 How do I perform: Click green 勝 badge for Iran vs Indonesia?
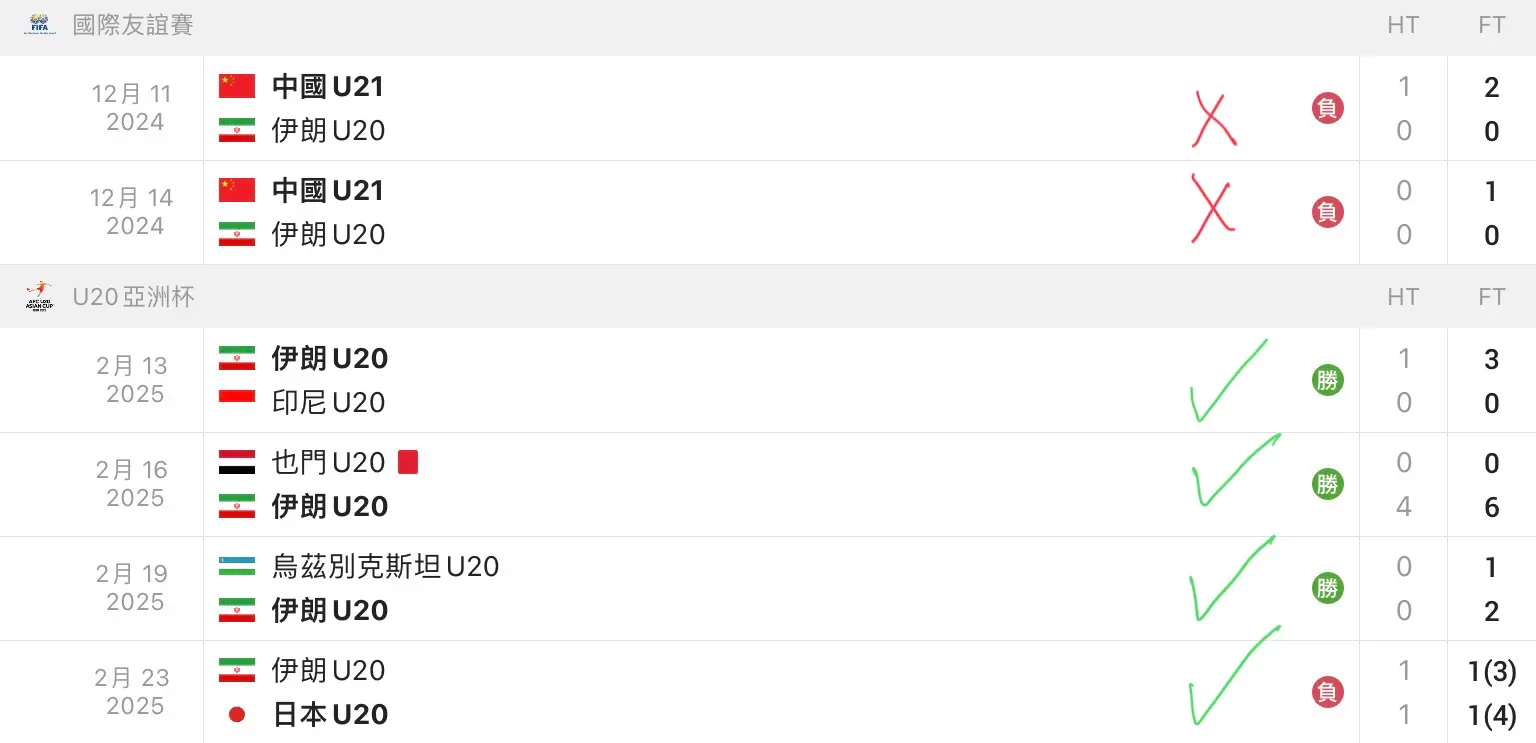click(x=1327, y=380)
